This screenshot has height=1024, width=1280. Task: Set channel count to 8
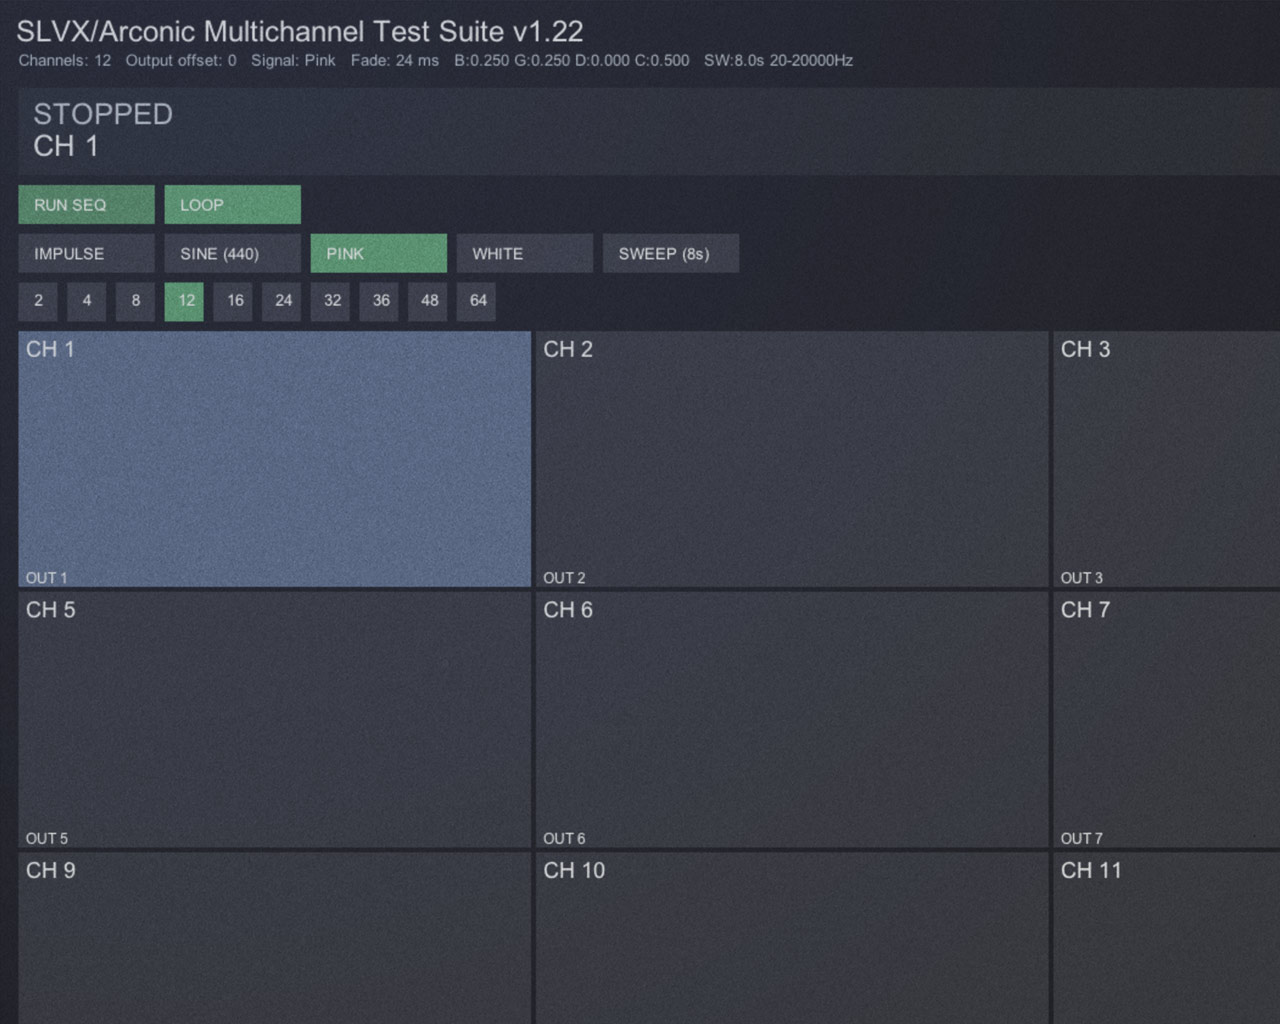point(135,301)
